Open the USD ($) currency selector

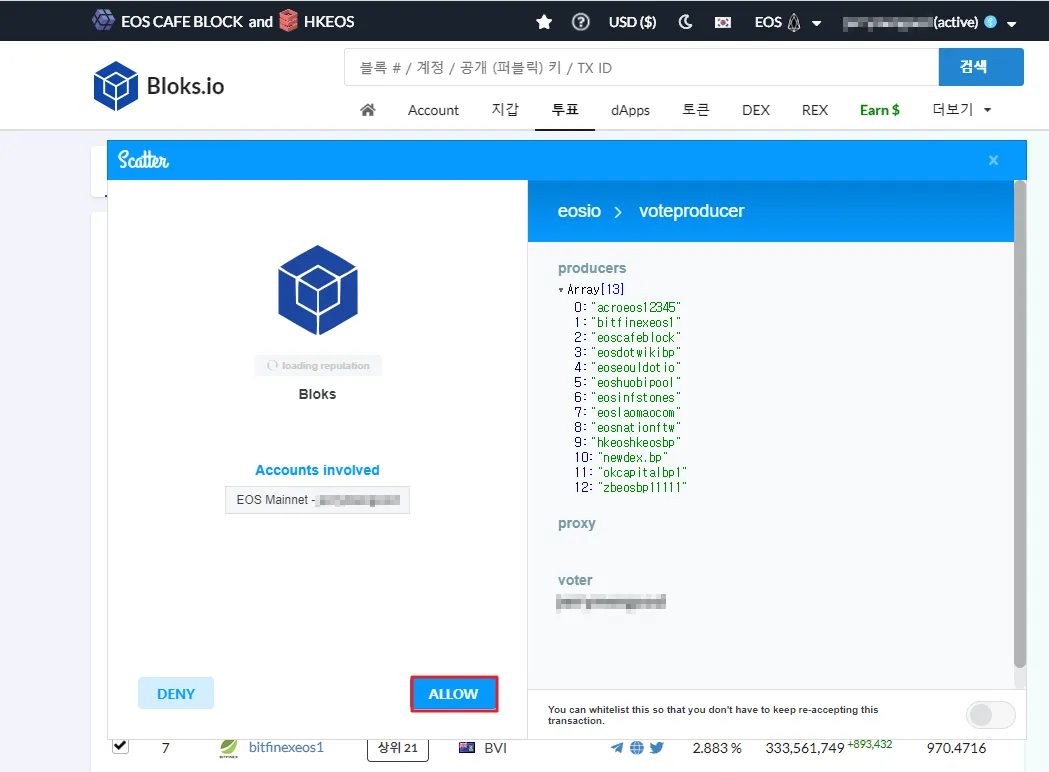[x=632, y=22]
